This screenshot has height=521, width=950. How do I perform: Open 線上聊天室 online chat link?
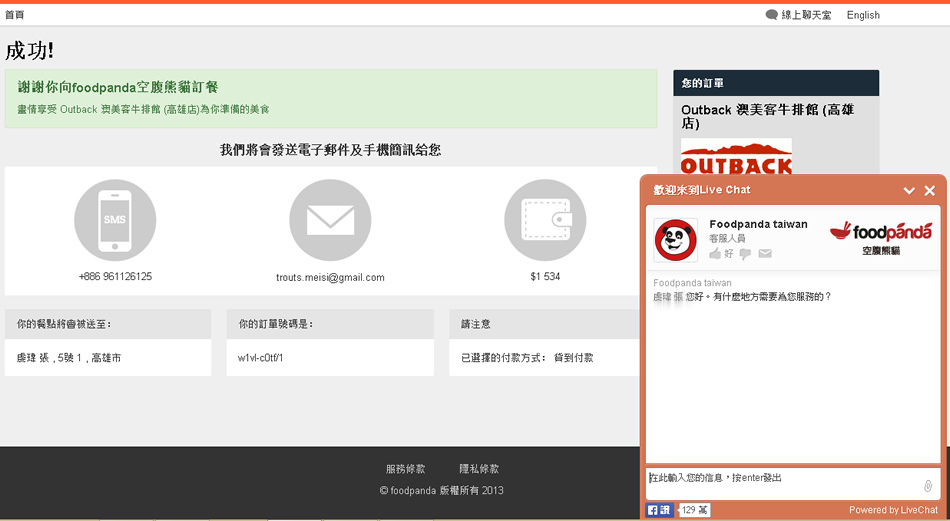806,15
